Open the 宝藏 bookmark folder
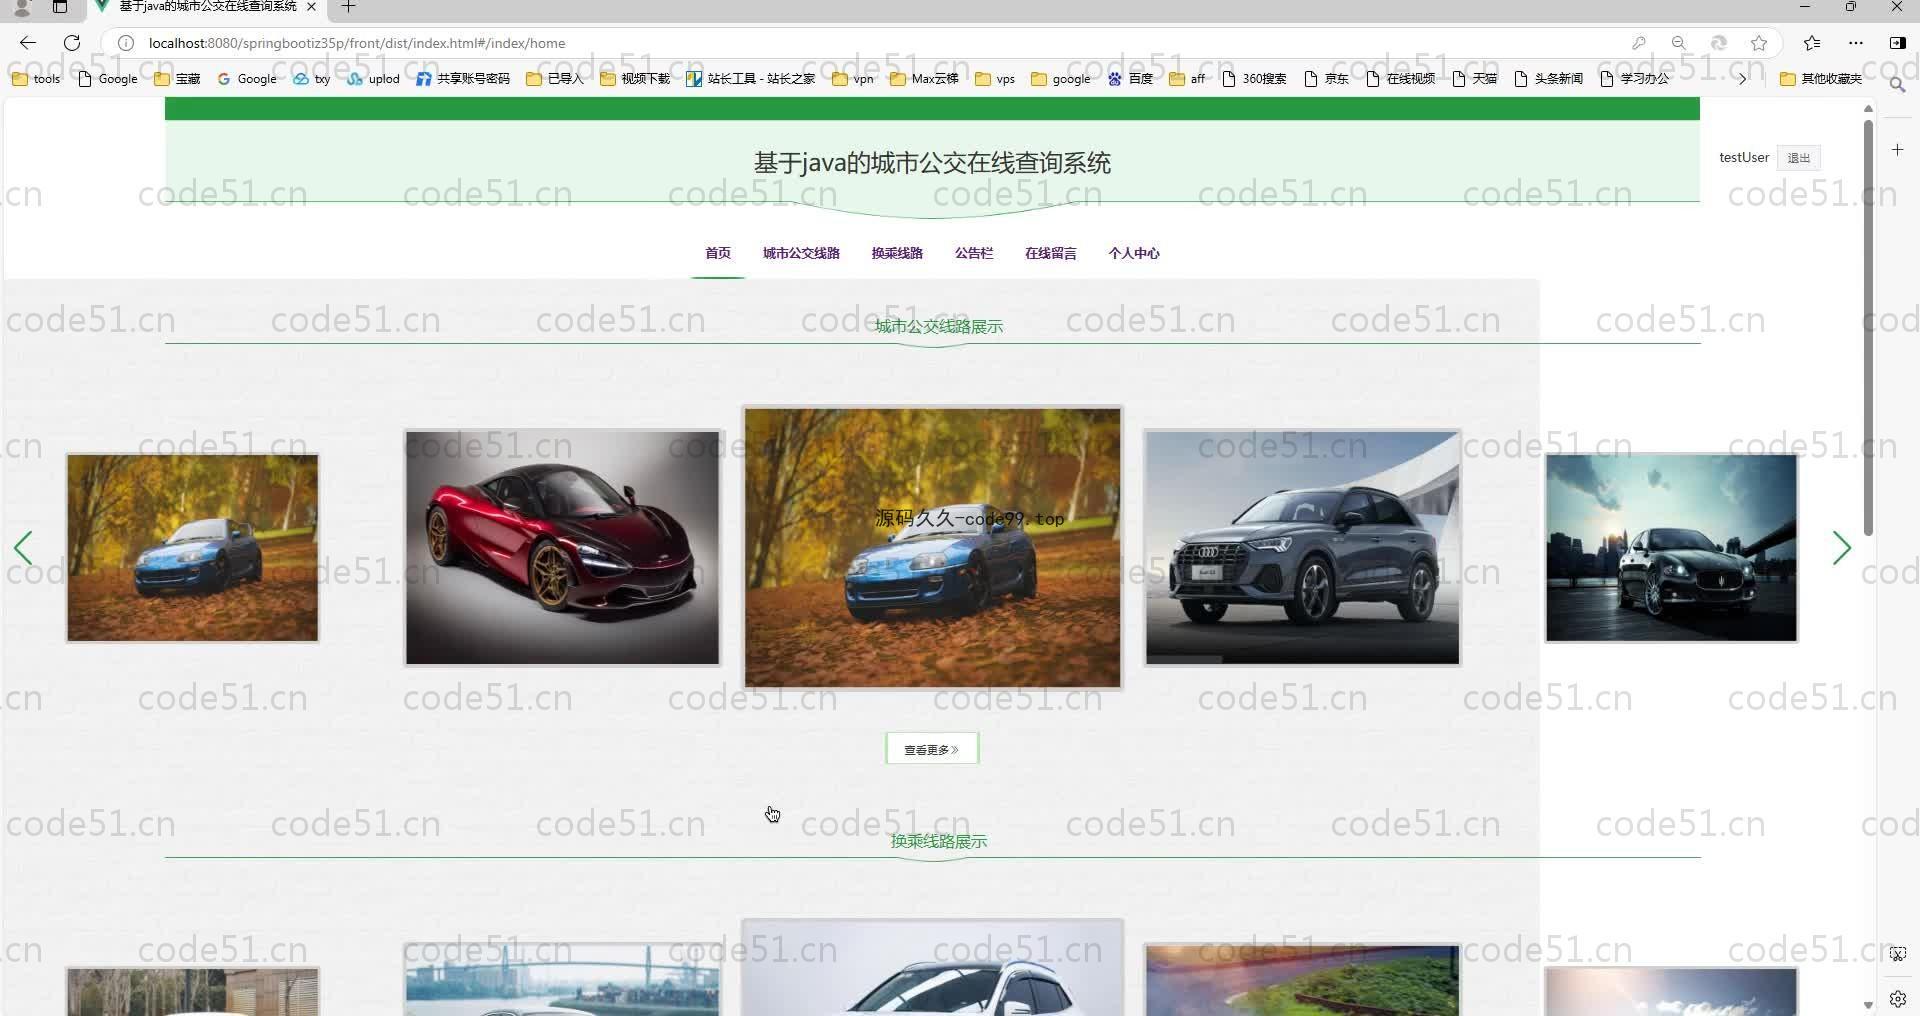This screenshot has height=1016, width=1920. (177, 79)
